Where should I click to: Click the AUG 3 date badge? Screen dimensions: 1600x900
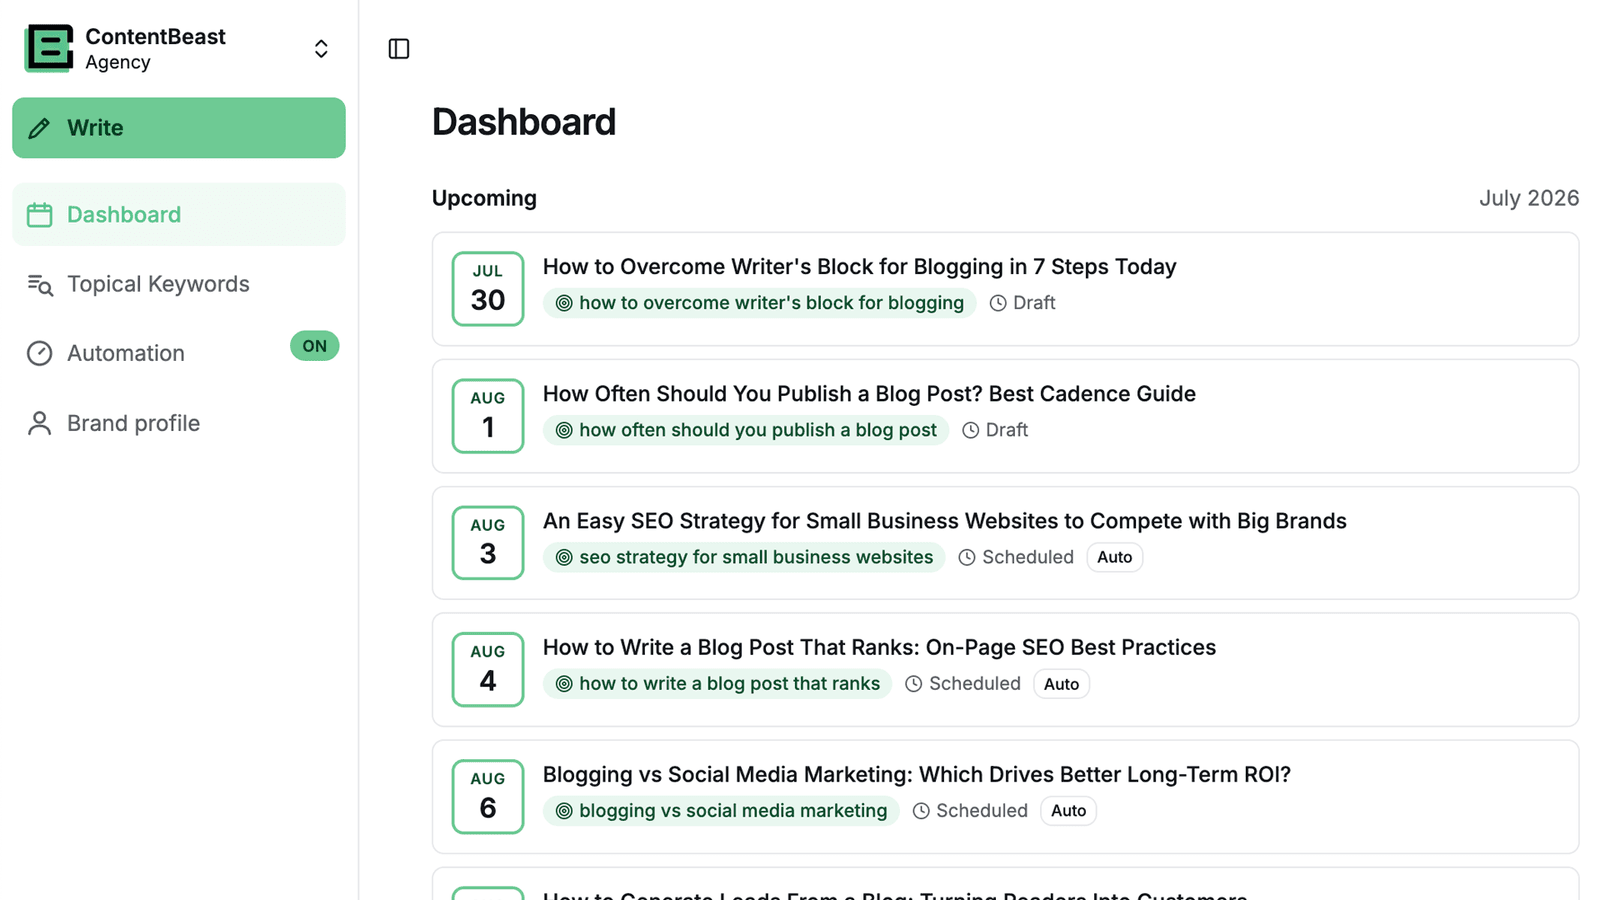click(488, 543)
